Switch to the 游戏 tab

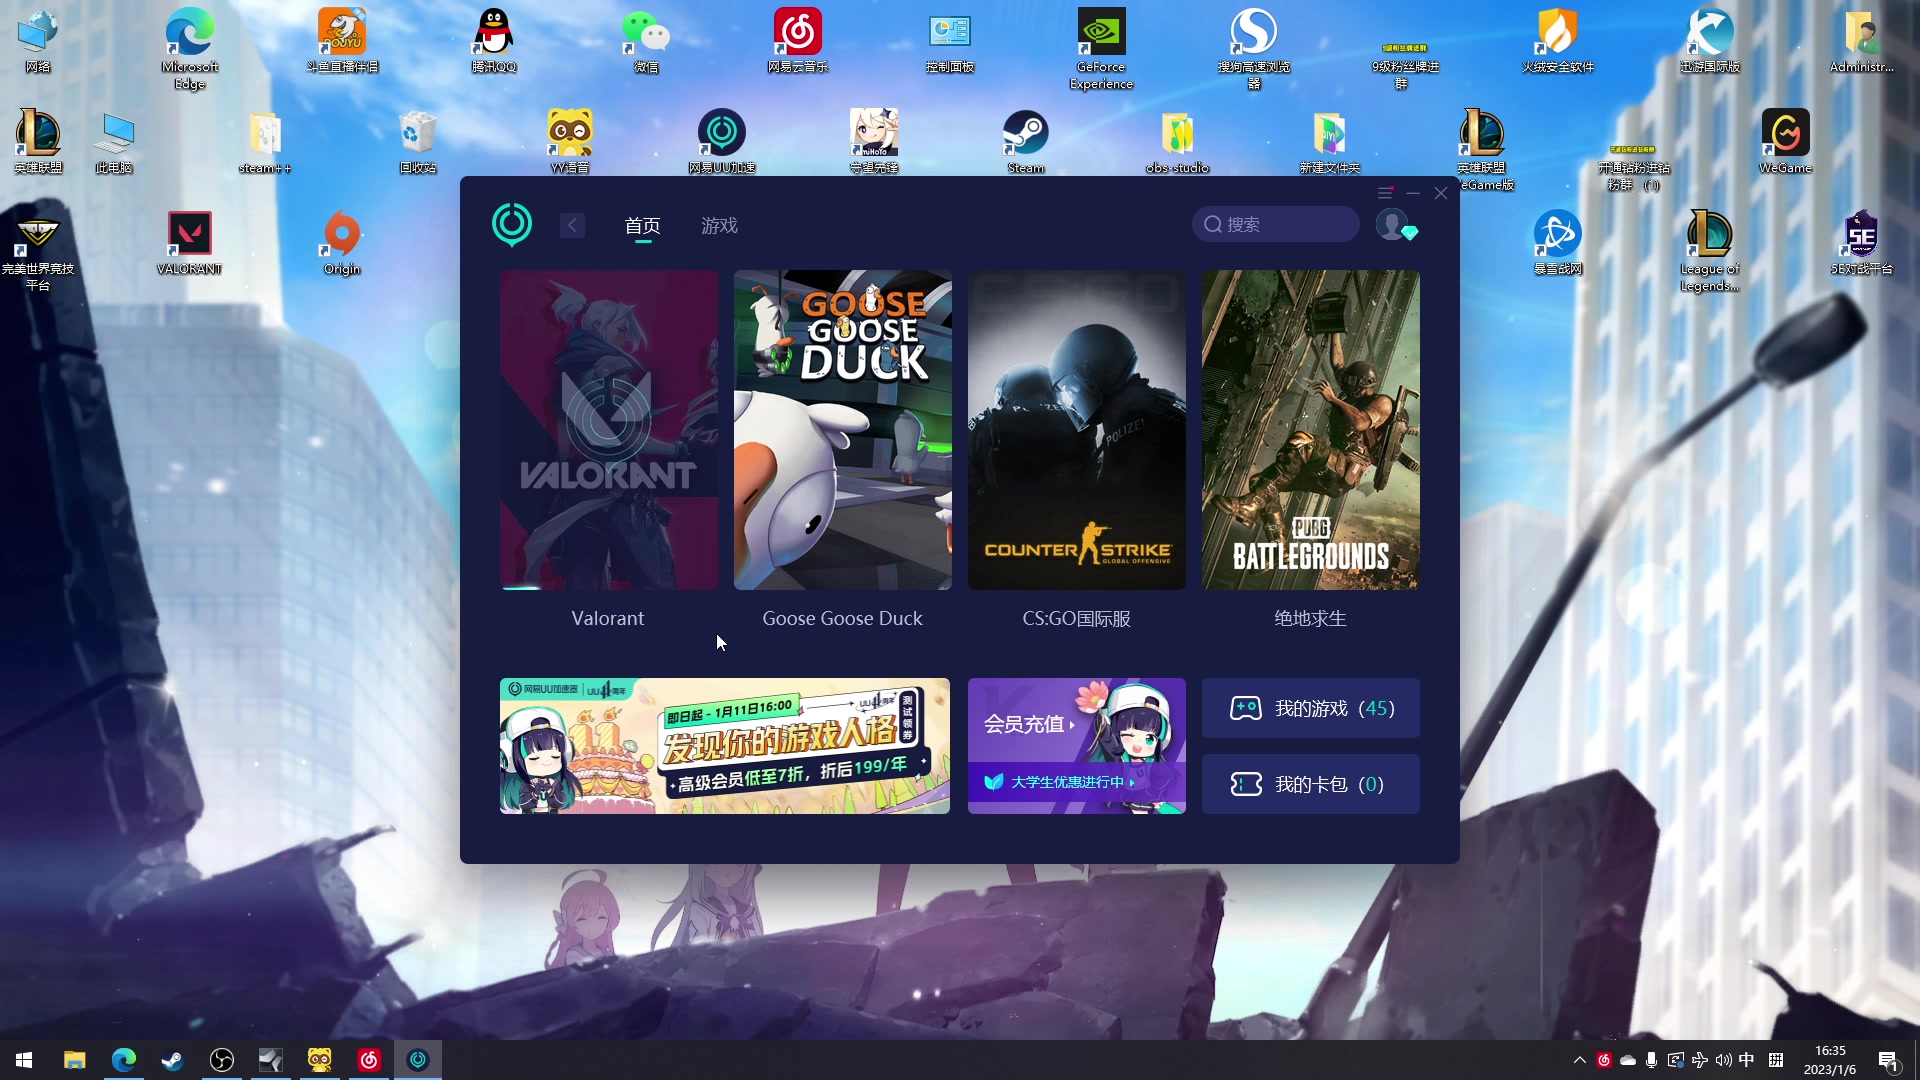coord(719,226)
